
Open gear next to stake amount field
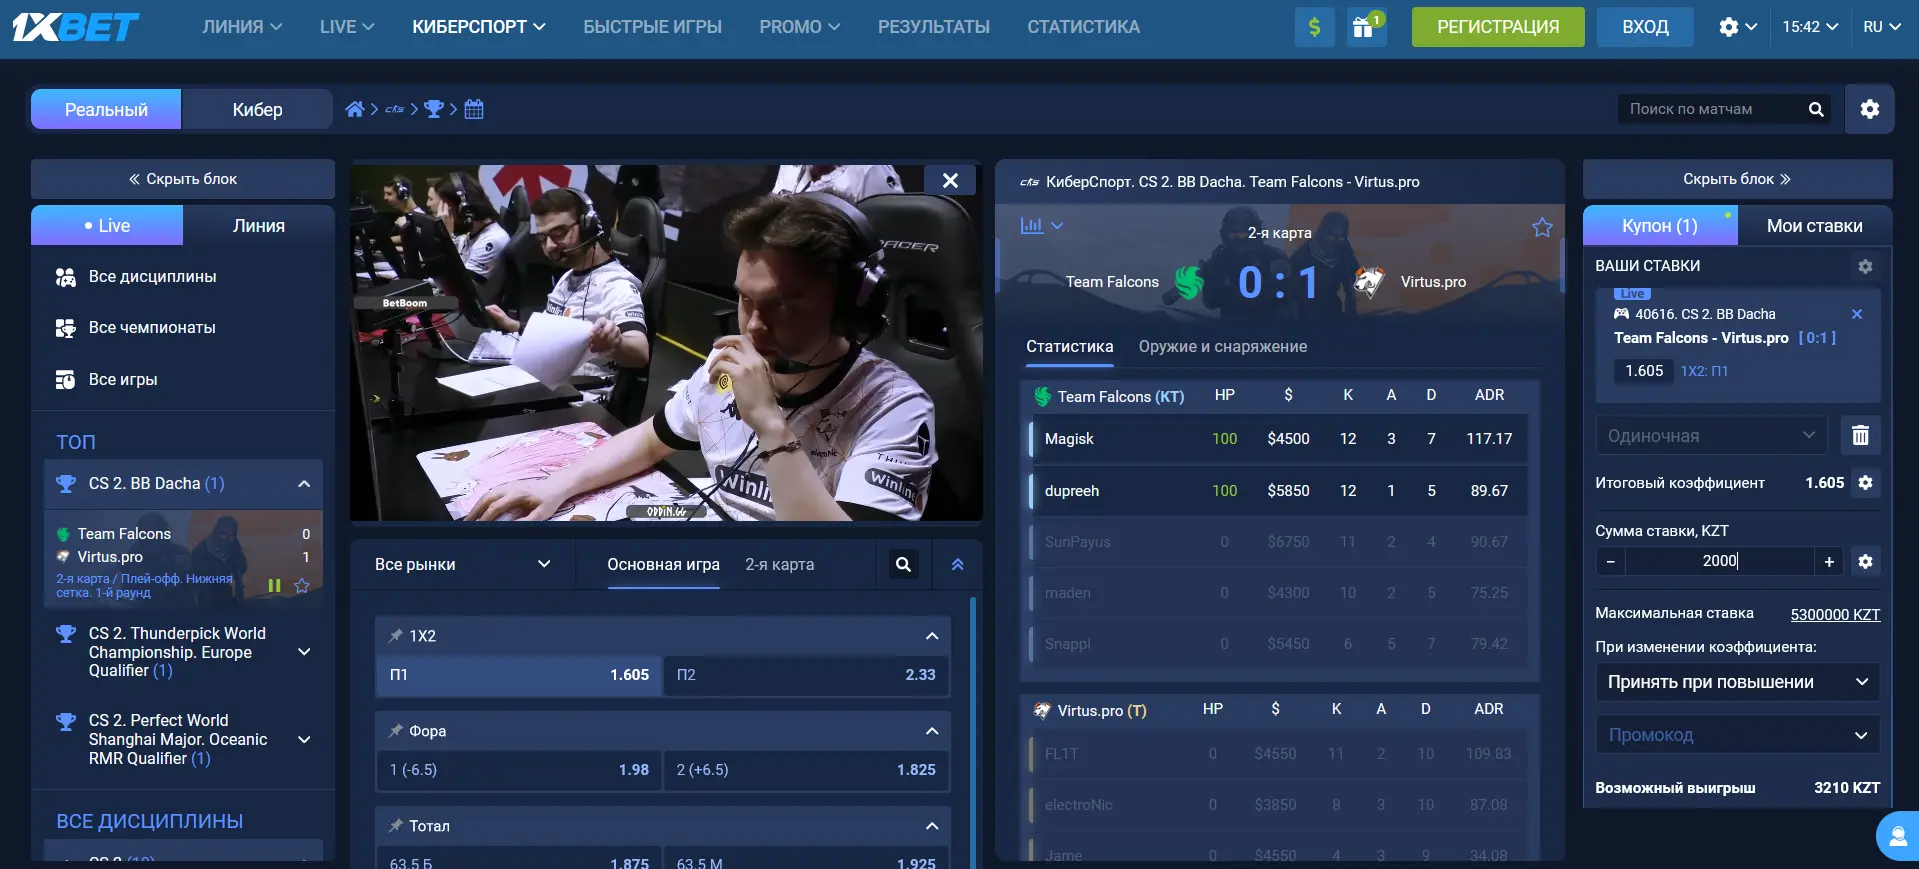(1865, 561)
